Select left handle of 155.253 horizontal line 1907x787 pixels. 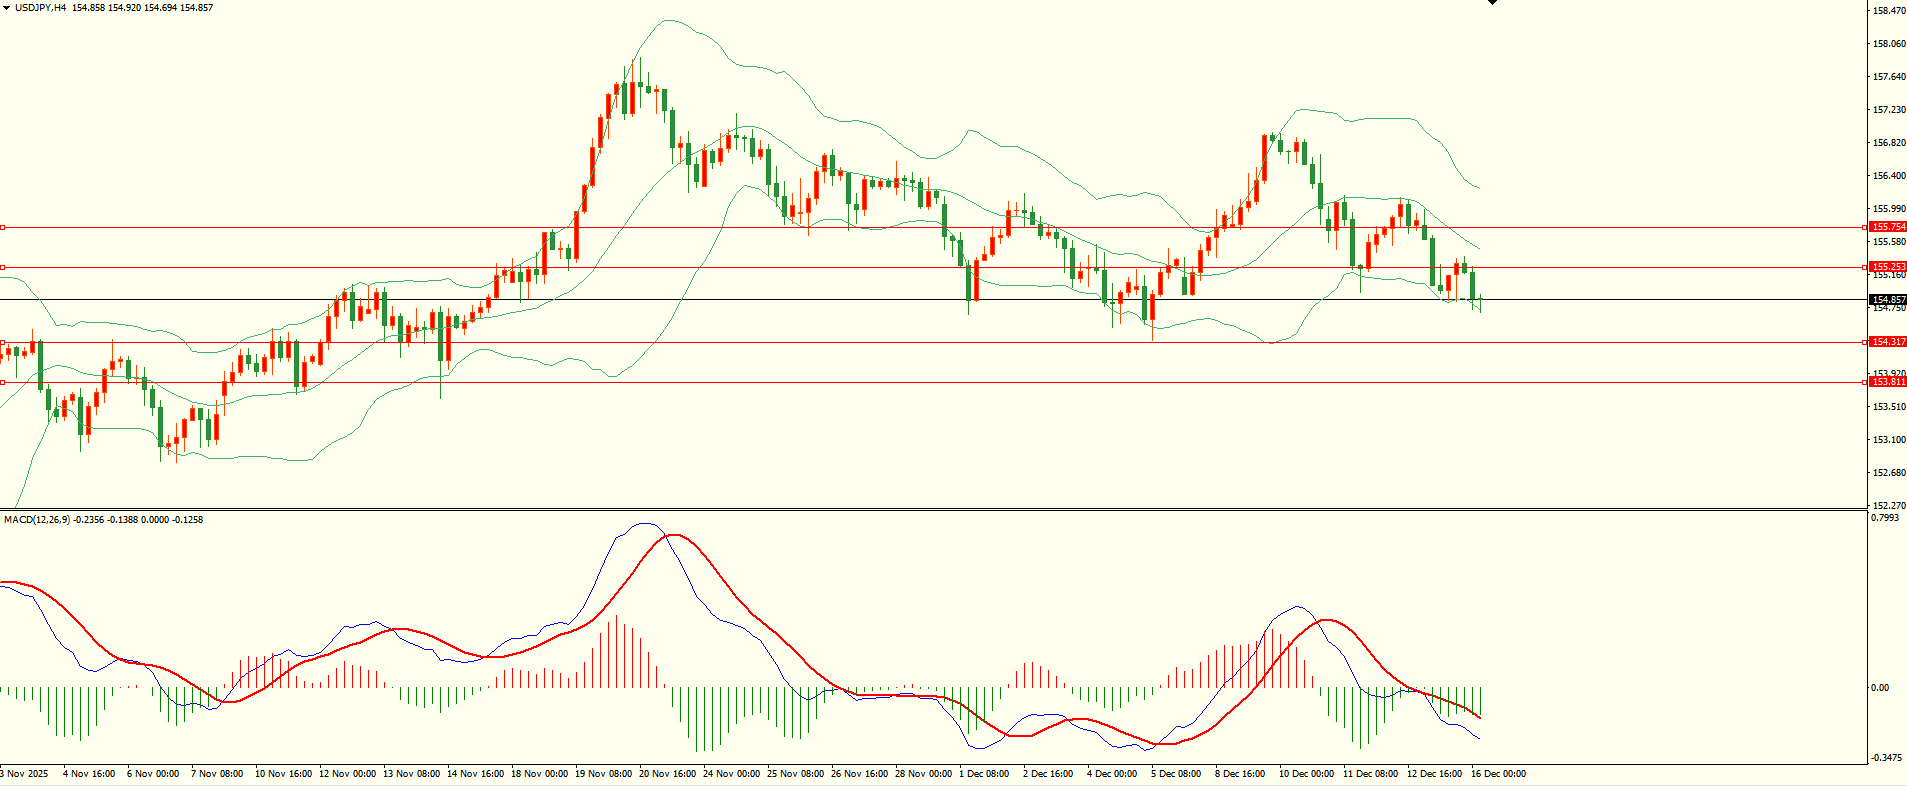(3, 267)
